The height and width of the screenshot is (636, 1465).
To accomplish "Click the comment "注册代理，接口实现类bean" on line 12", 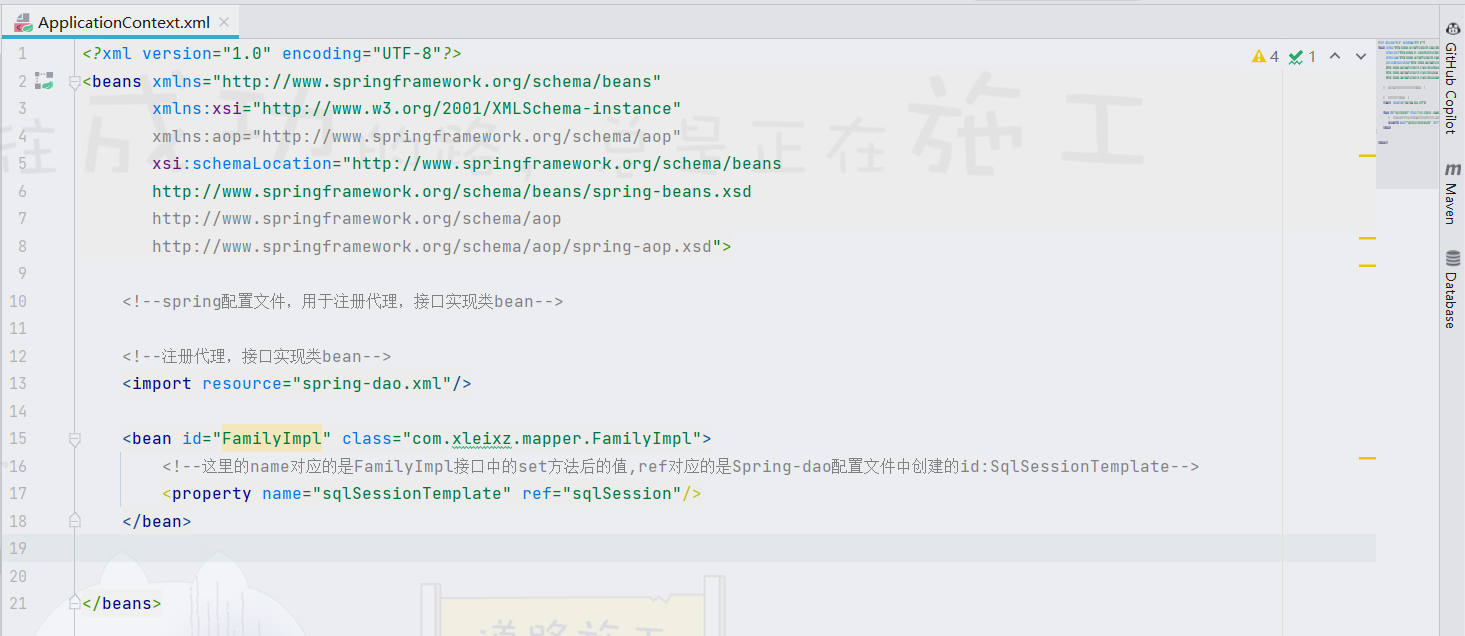I will click(x=256, y=357).
